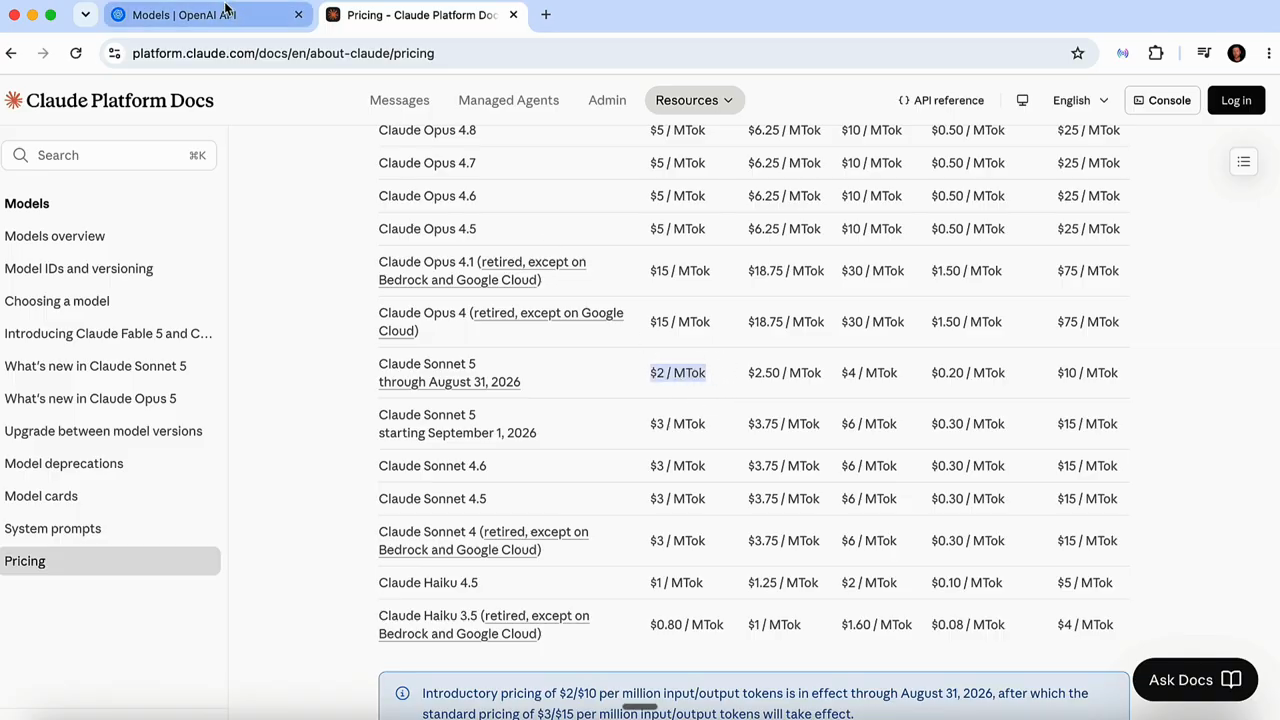The width and height of the screenshot is (1280, 720).
Task: Open a new browser tab
Action: click(x=546, y=15)
